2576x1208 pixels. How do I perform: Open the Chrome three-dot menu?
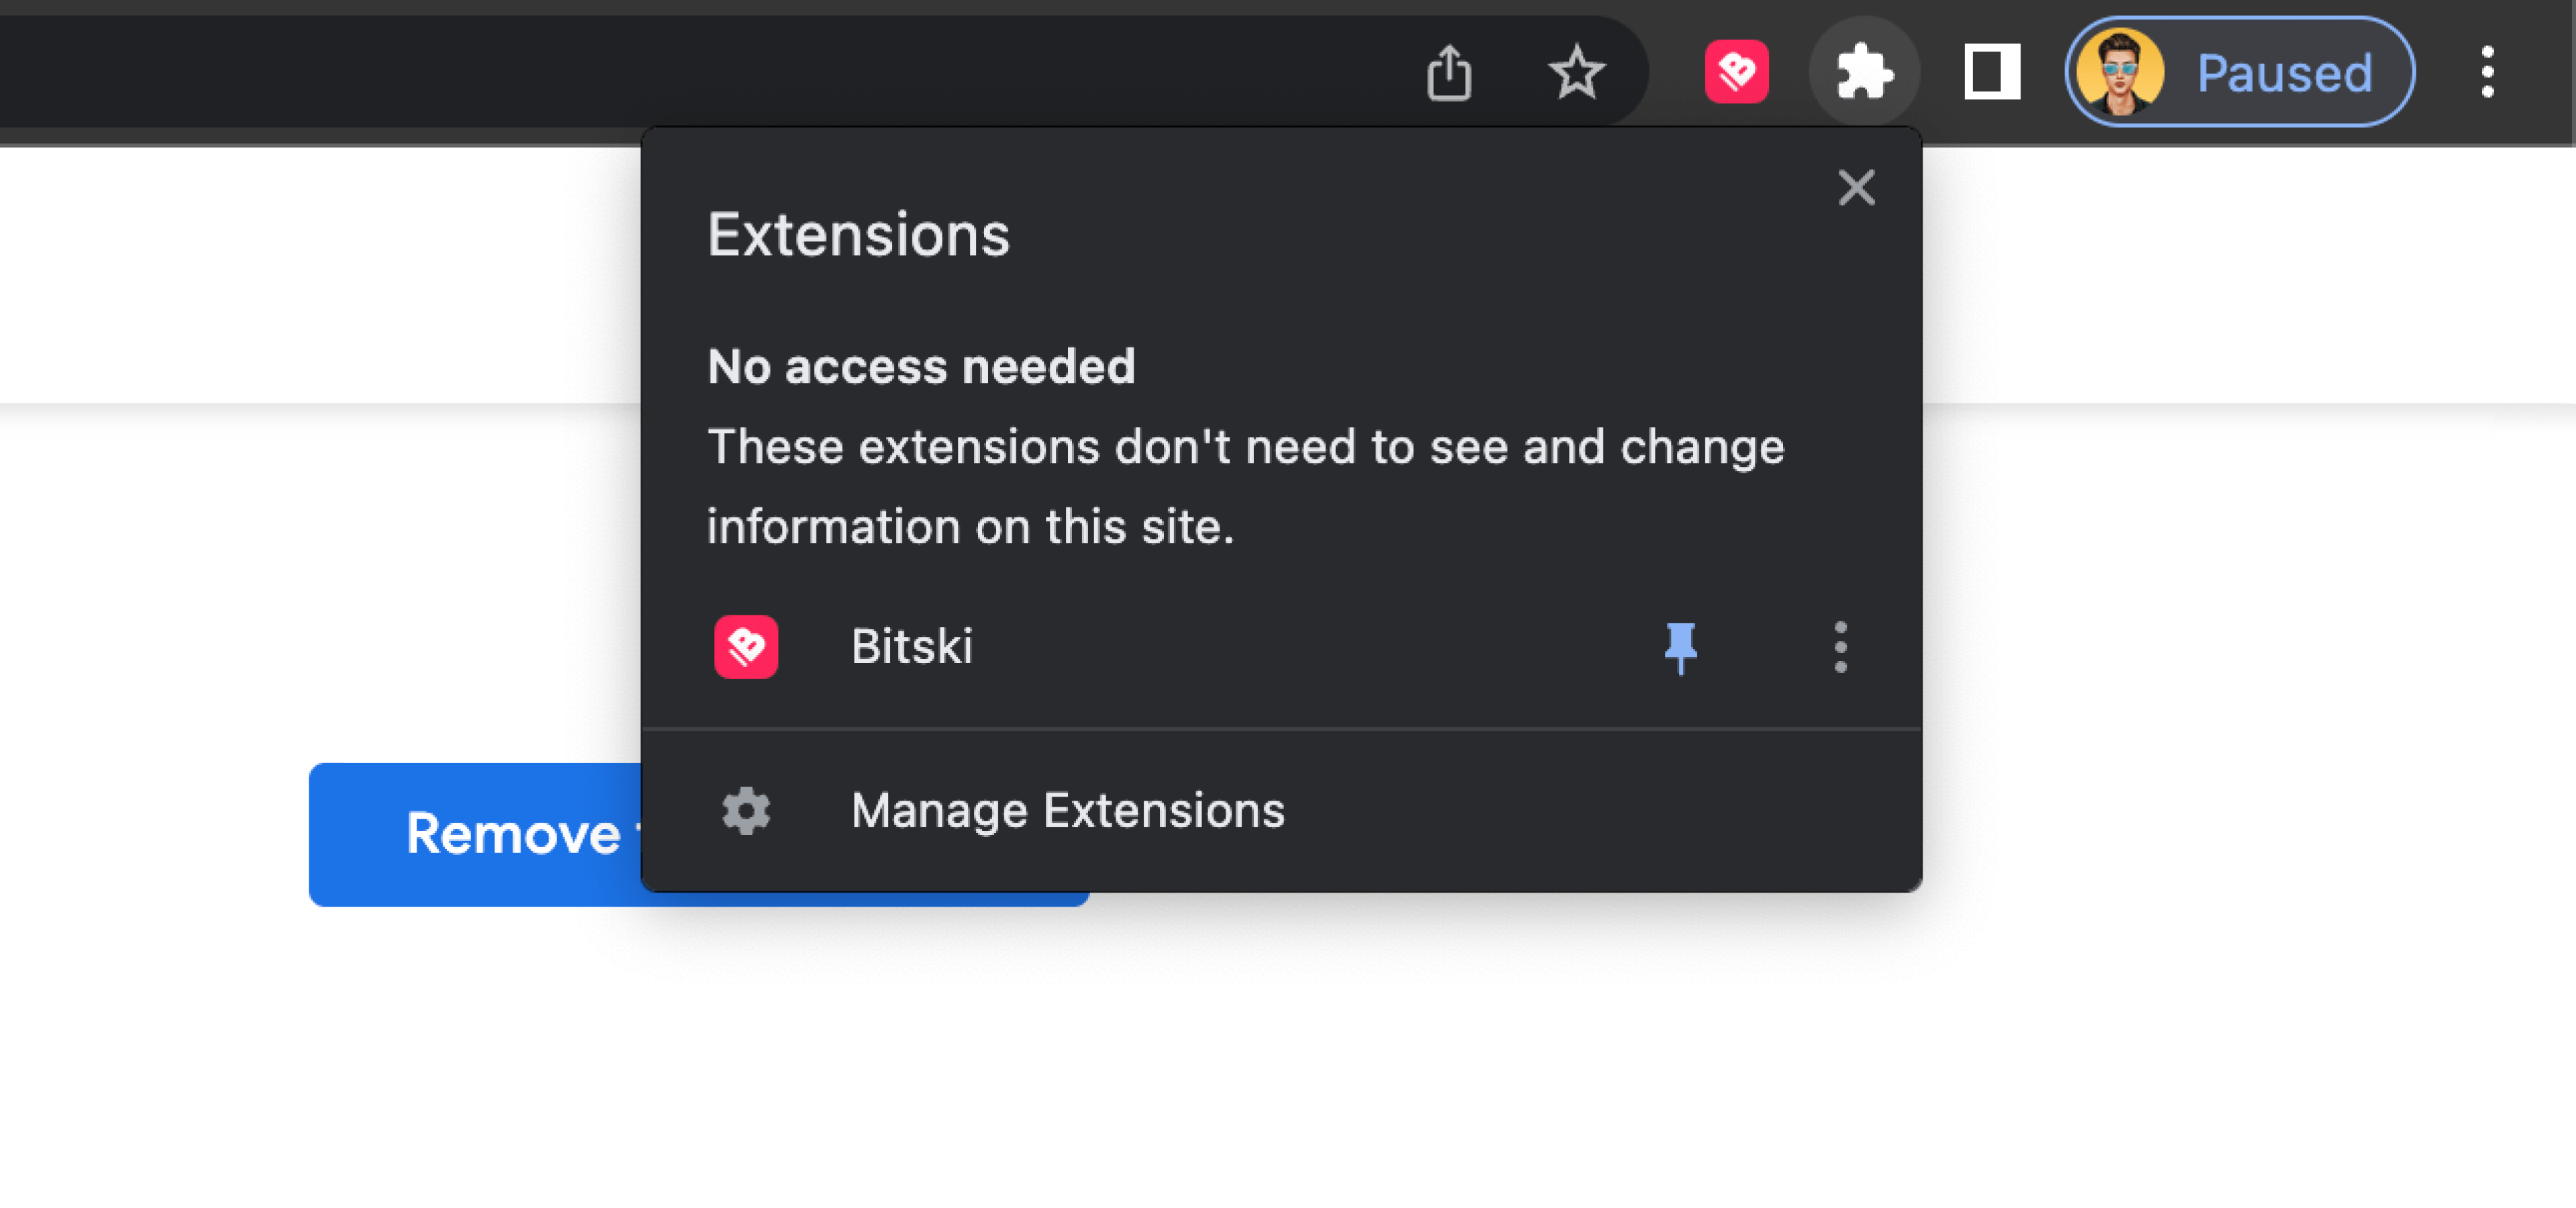coord(2487,71)
